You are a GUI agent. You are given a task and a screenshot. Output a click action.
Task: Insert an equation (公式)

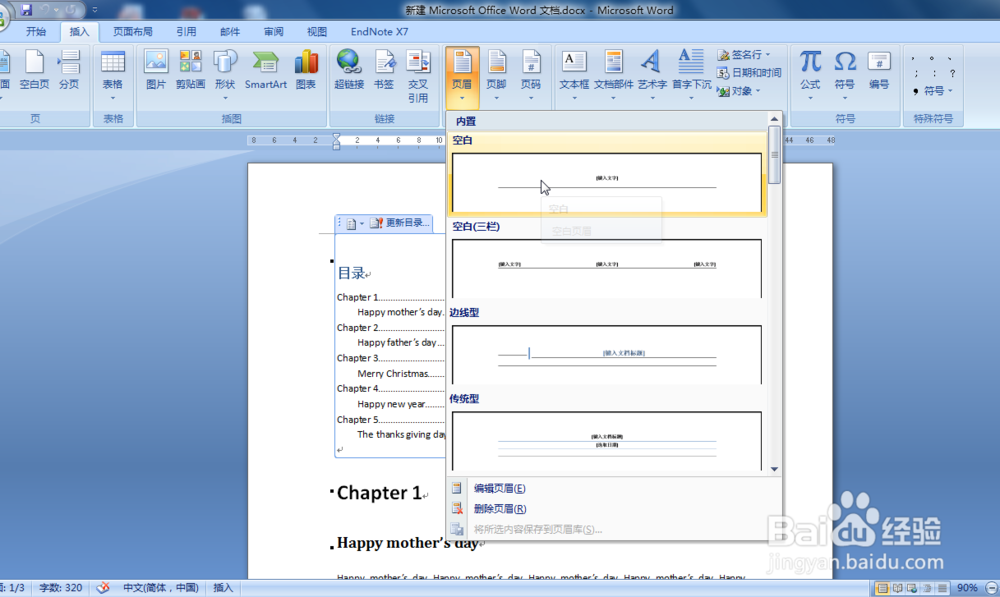(x=810, y=75)
